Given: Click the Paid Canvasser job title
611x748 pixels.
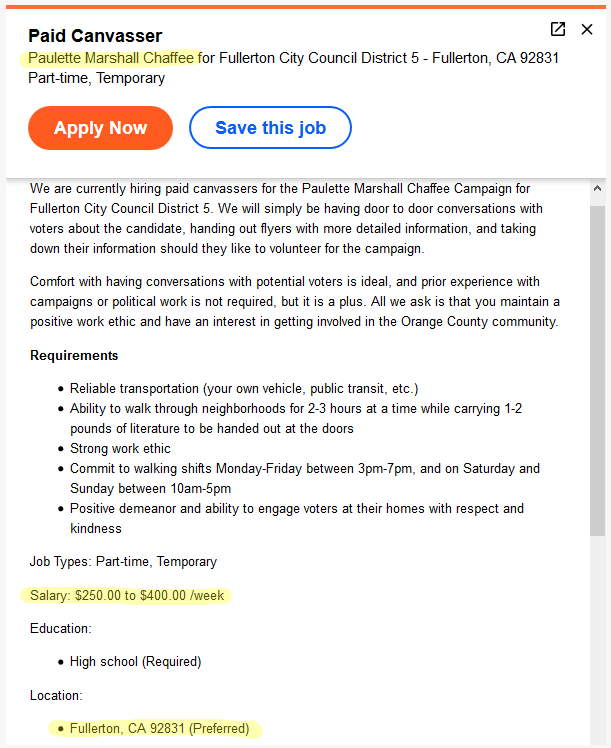Looking at the screenshot, I should tap(95, 36).
